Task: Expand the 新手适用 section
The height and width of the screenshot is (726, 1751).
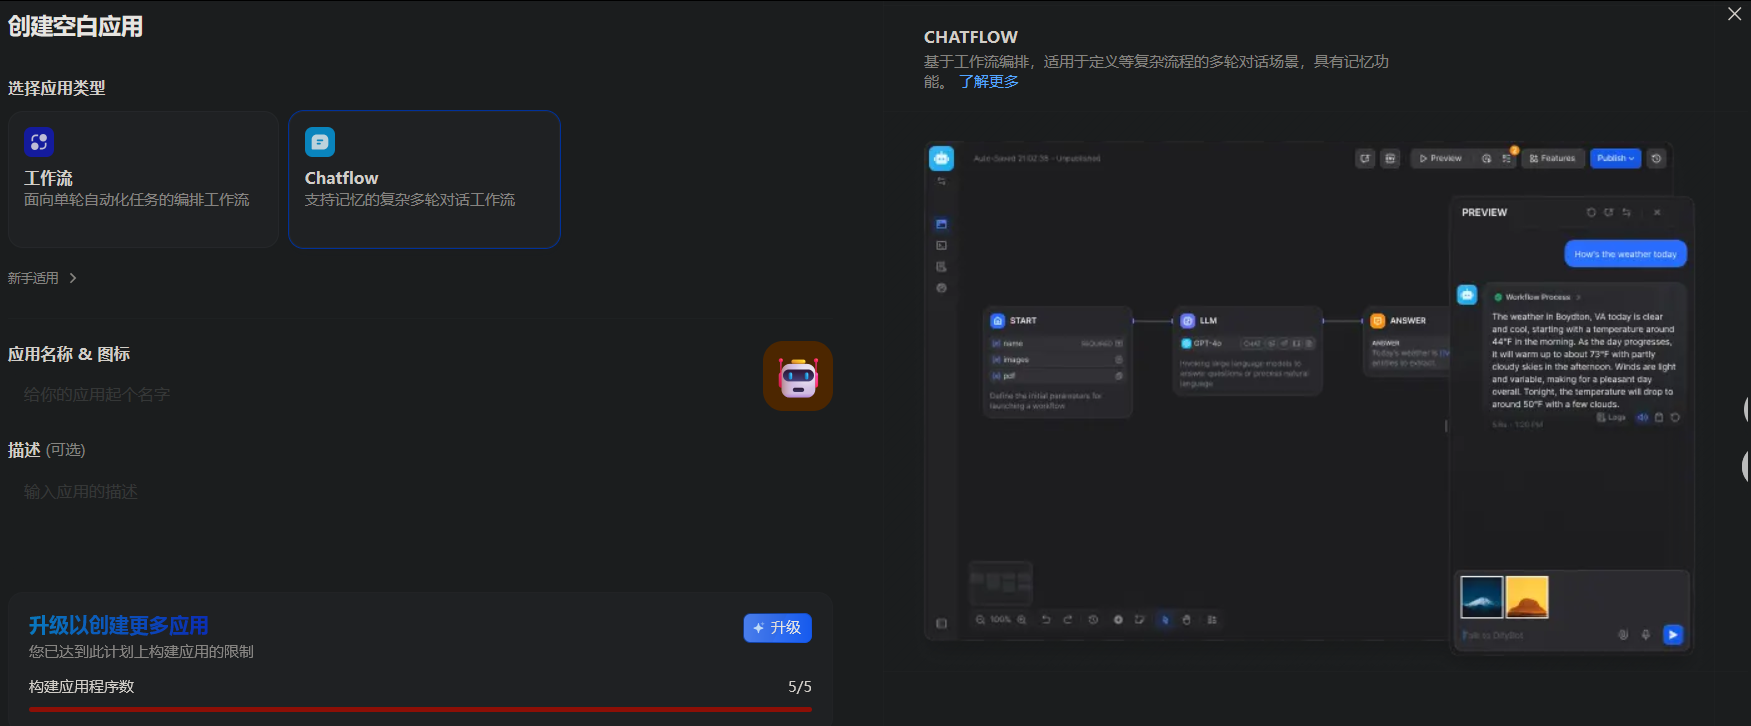Action: (43, 278)
